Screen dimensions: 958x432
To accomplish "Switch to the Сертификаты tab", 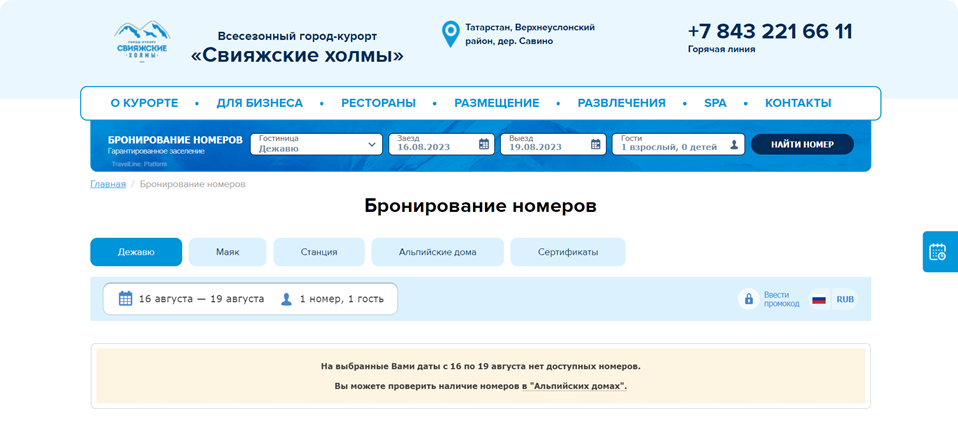I will tap(568, 252).
